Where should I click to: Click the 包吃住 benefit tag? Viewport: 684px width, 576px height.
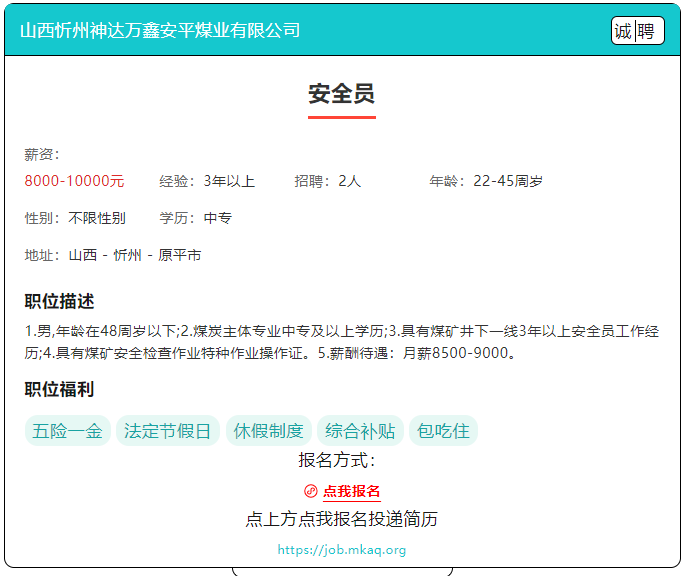(443, 431)
